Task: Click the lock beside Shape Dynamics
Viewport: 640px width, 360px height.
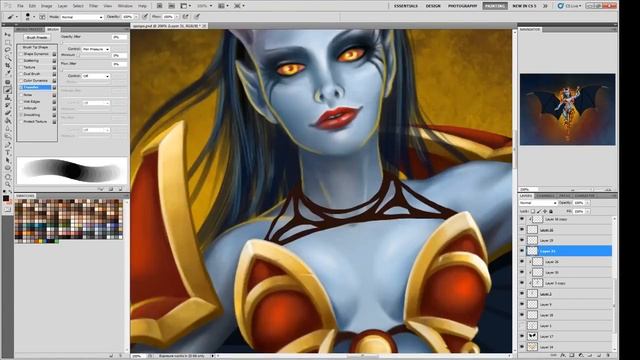Action: click(54, 54)
